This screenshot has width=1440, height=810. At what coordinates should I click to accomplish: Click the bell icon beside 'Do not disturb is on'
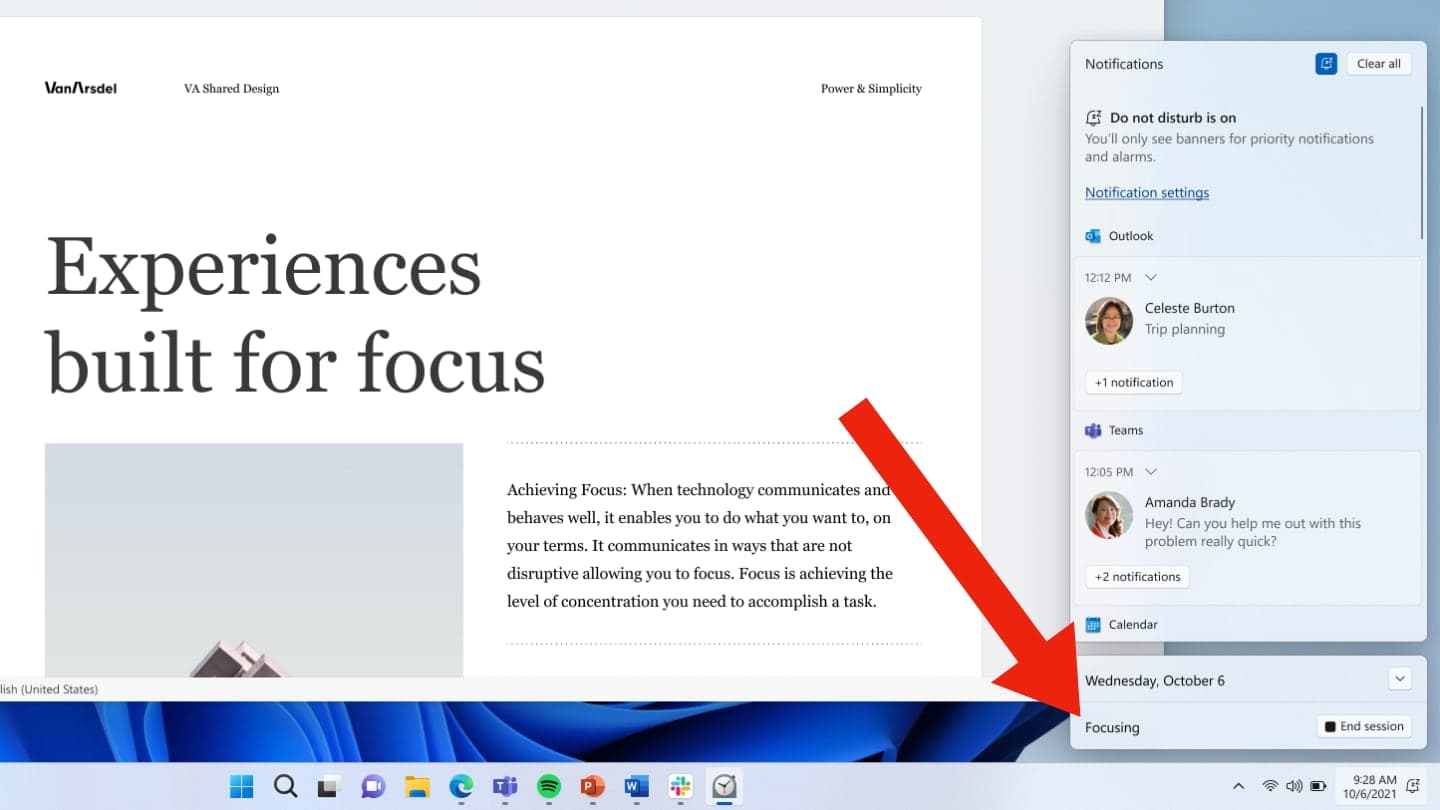pos(1094,118)
